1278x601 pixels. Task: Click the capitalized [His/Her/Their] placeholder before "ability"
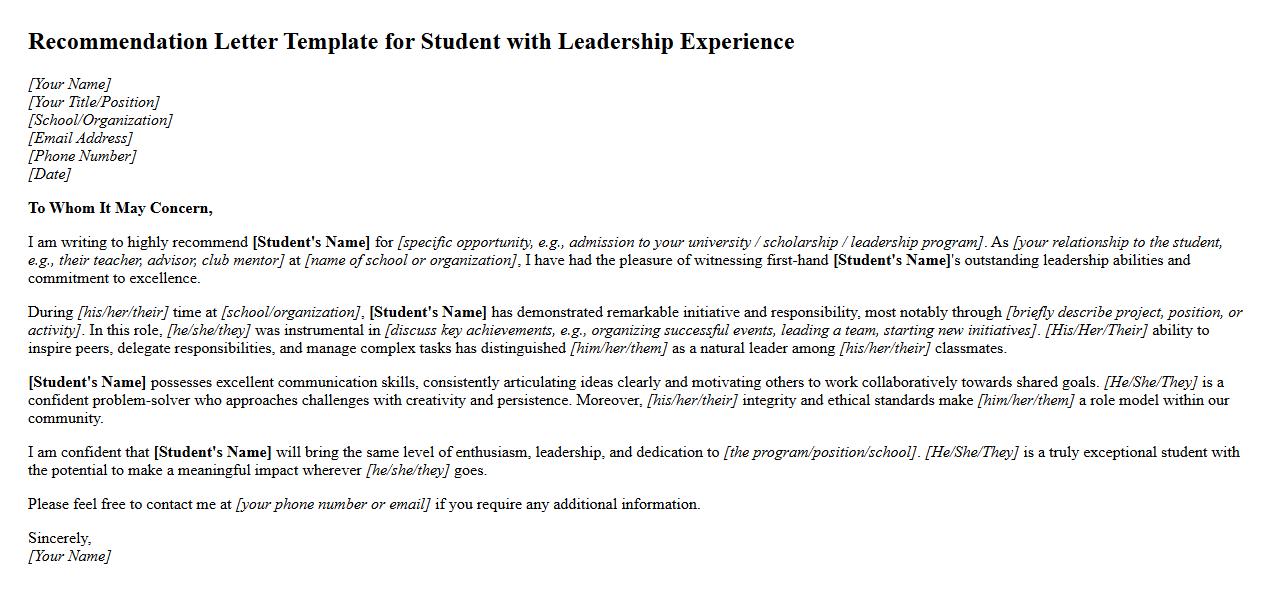[1096, 330]
